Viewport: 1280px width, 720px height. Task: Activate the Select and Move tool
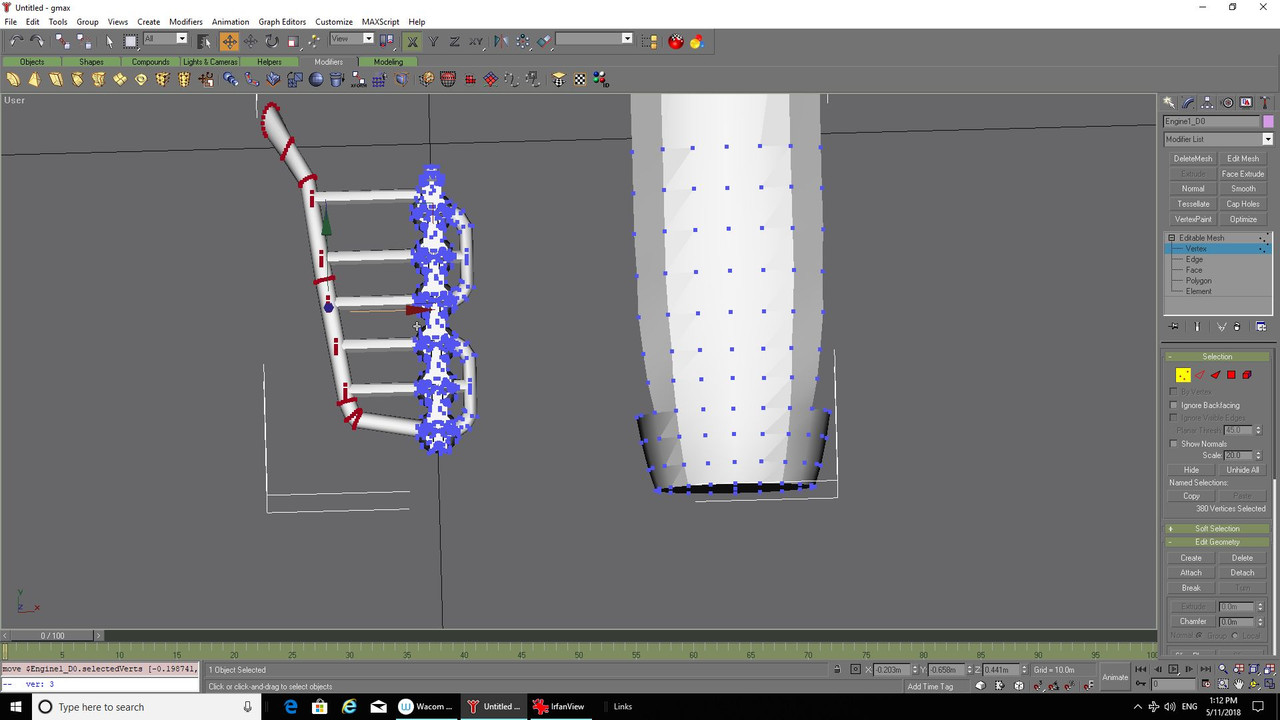click(x=229, y=41)
